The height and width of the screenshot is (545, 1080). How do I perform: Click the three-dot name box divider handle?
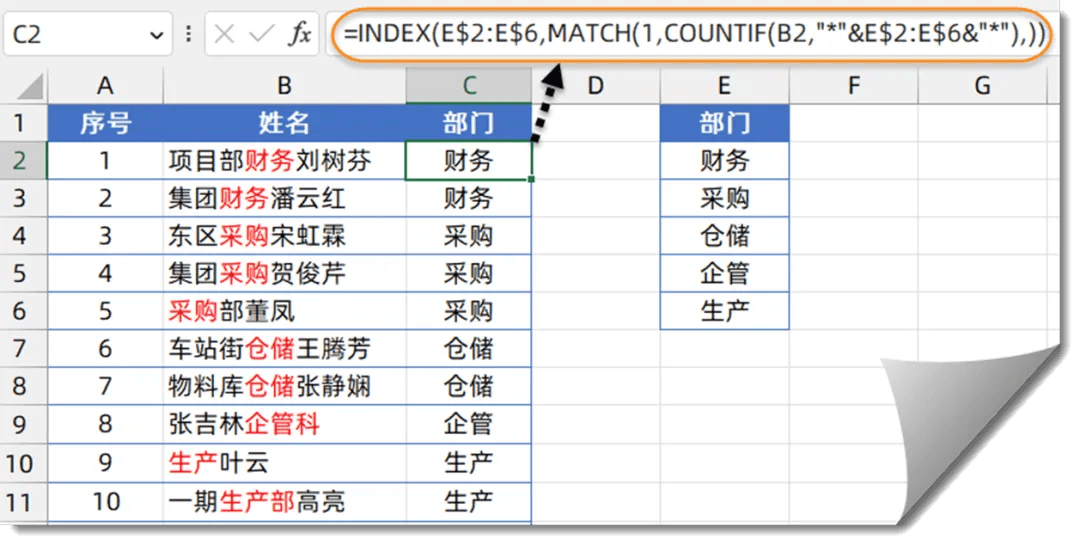pos(188,34)
